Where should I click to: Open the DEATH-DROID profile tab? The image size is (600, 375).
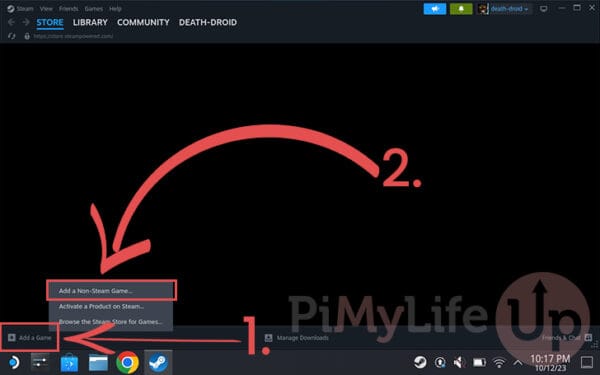[x=208, y=22]
